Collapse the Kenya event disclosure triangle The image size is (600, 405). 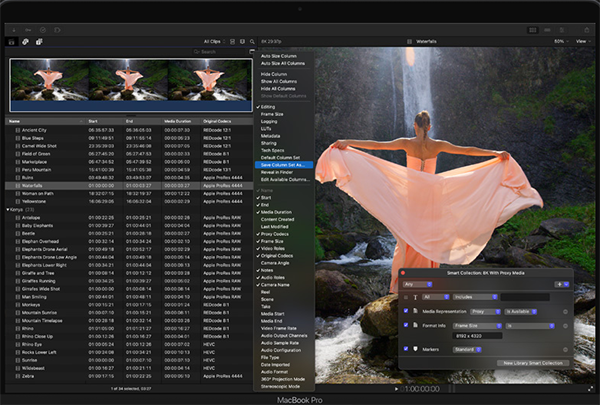8,210
